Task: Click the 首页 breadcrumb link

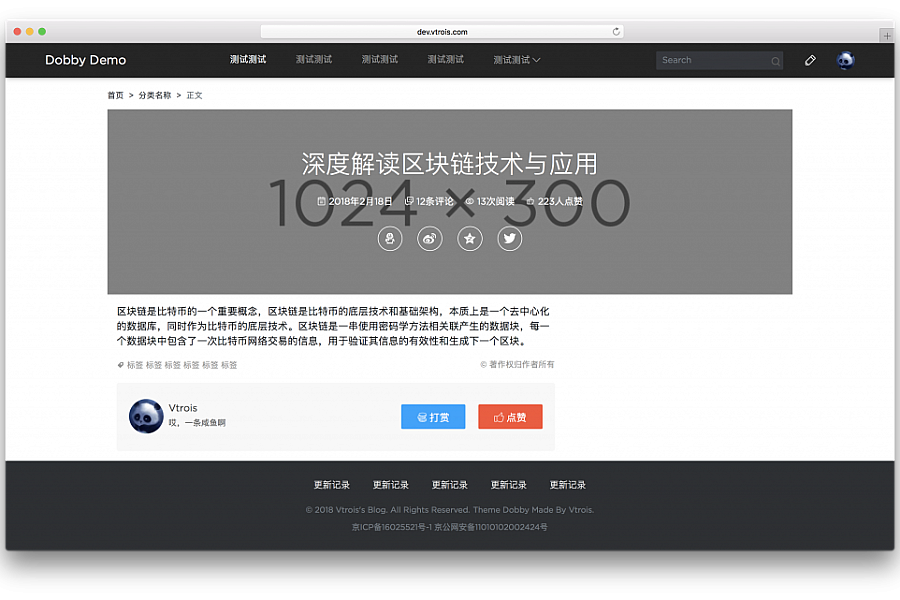Action: pyautogui.click(x=115, y=95)
